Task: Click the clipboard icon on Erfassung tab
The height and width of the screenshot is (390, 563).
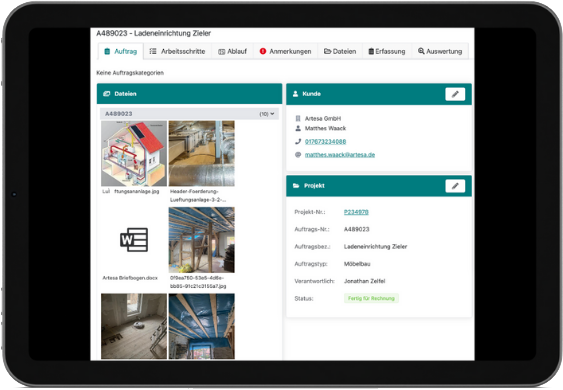Action: 371,51
